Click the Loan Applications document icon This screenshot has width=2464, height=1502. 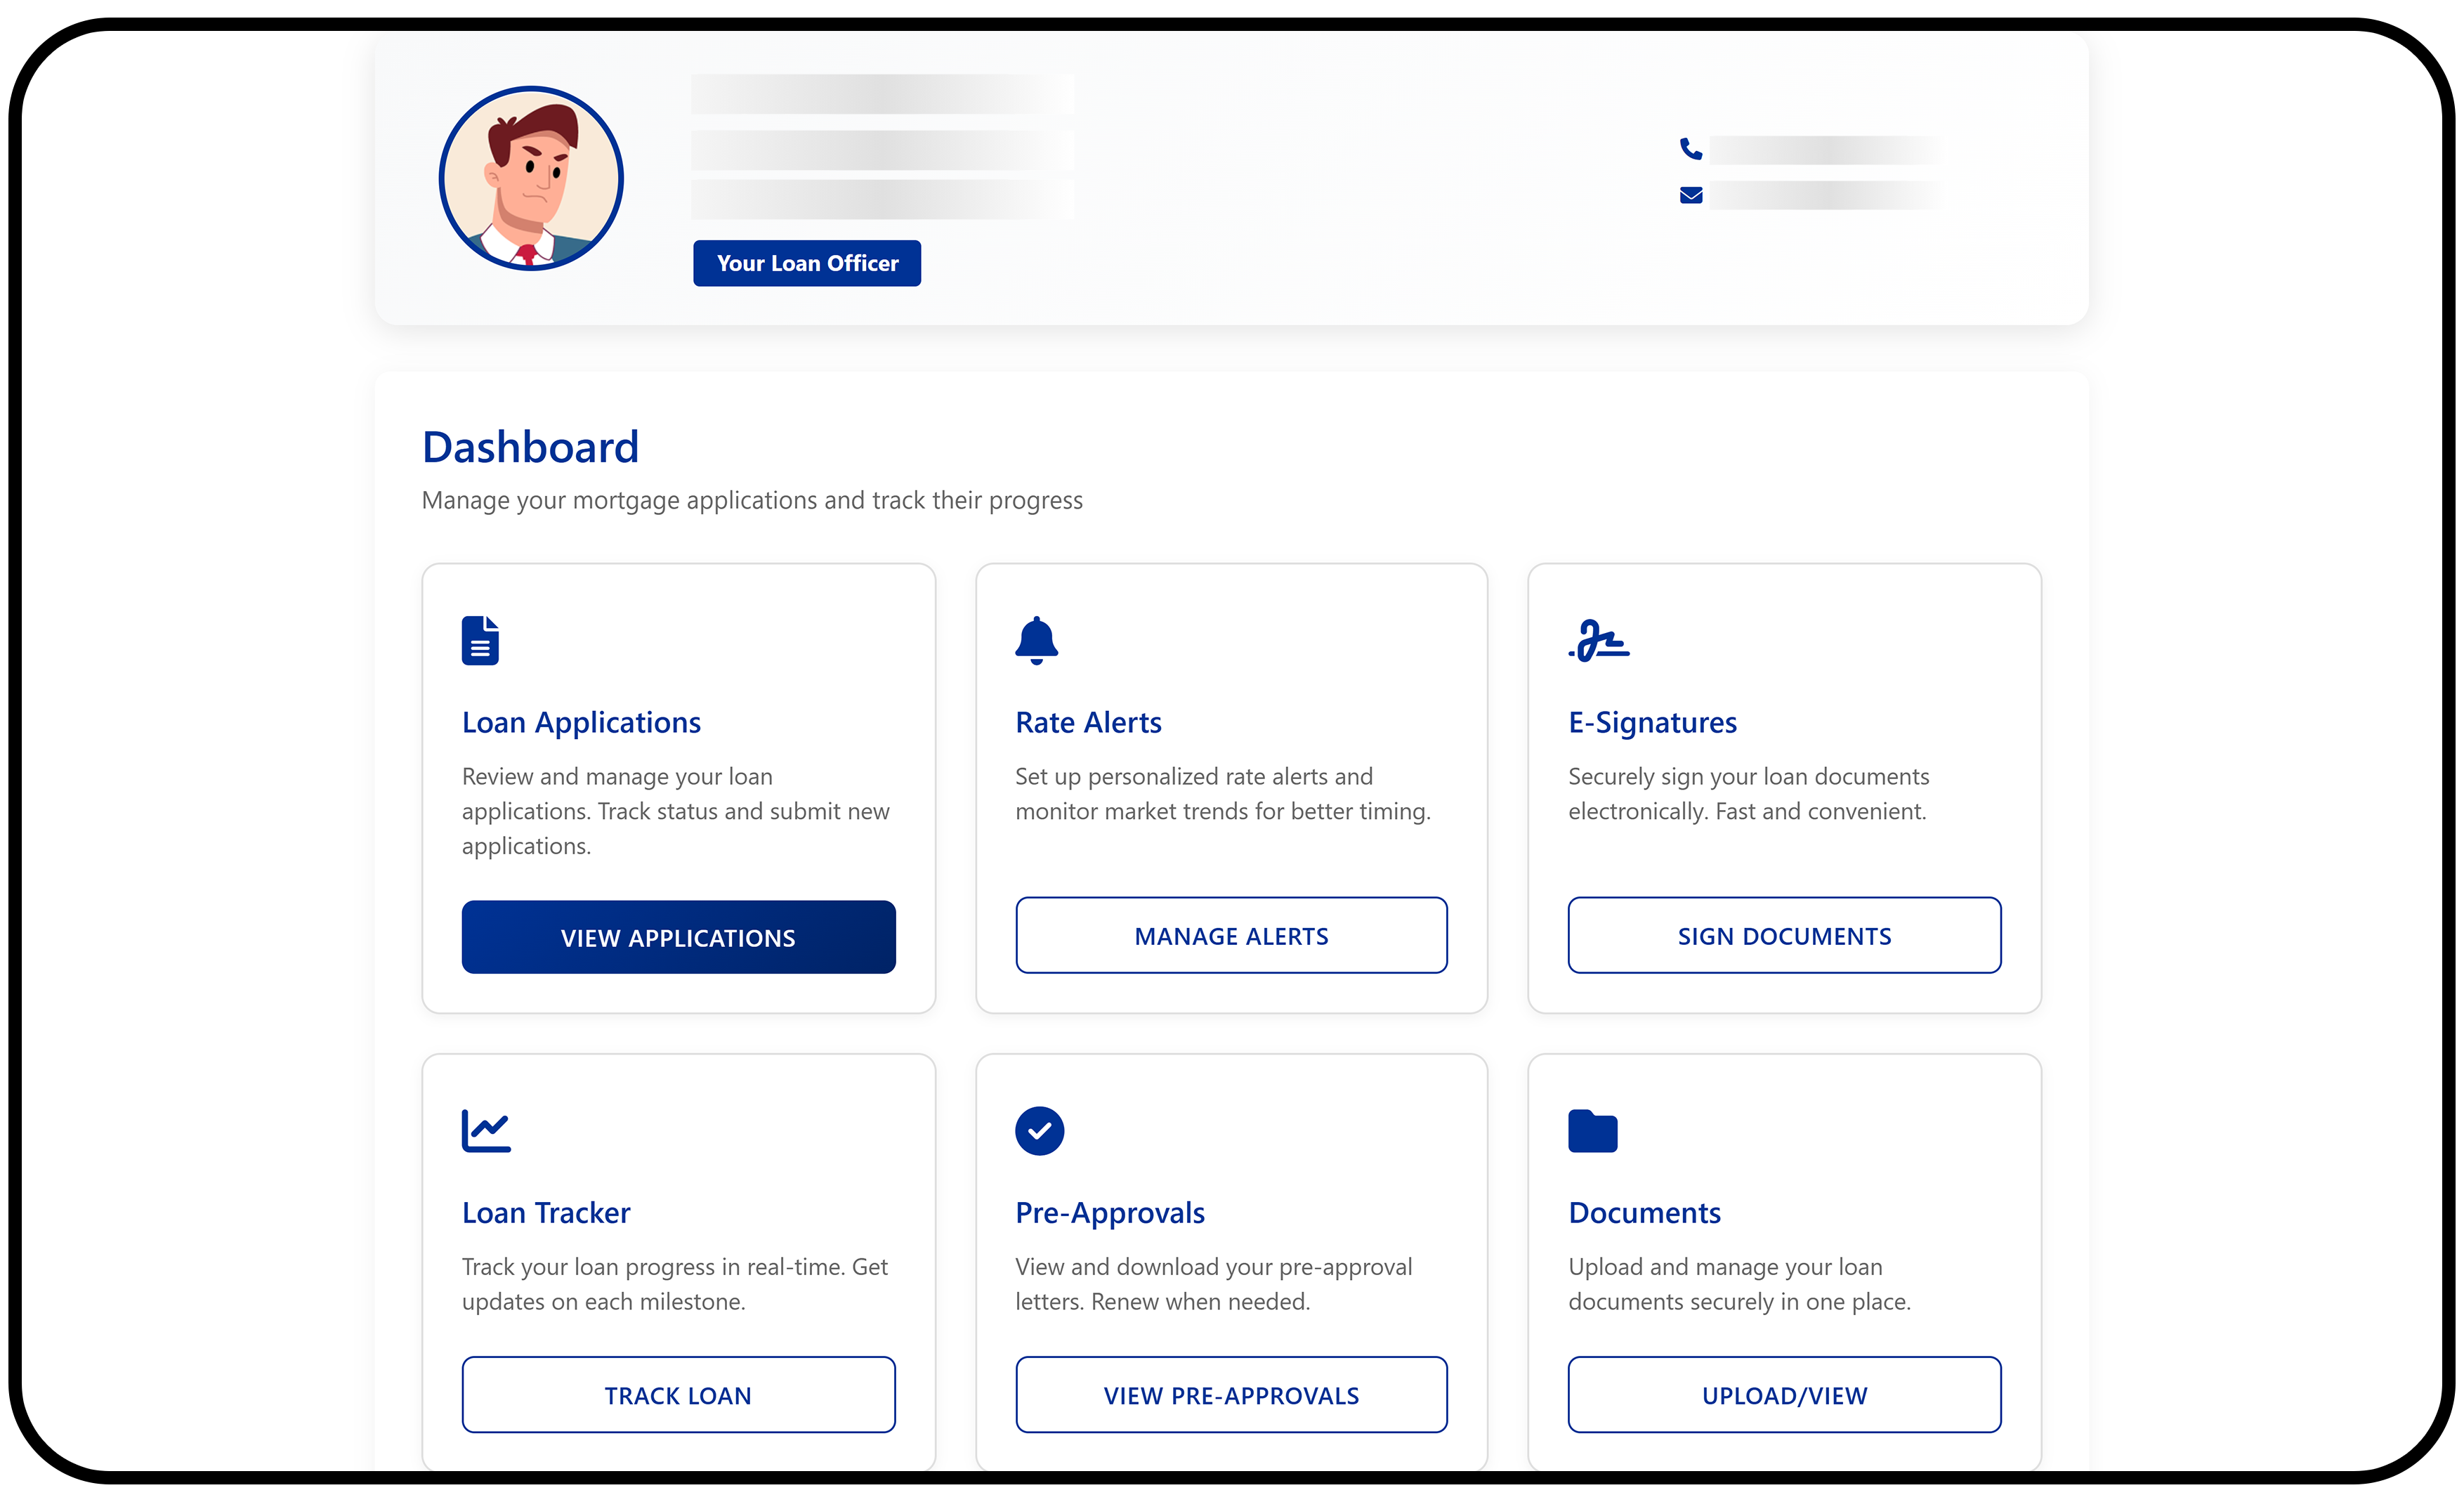point(480,640)
